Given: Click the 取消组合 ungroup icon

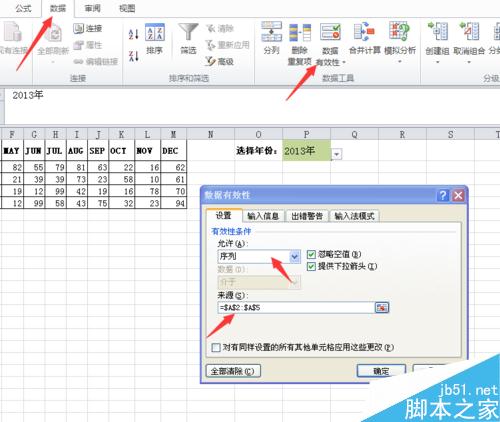Looking at the screenshot, I should click(x=469, y=32).
